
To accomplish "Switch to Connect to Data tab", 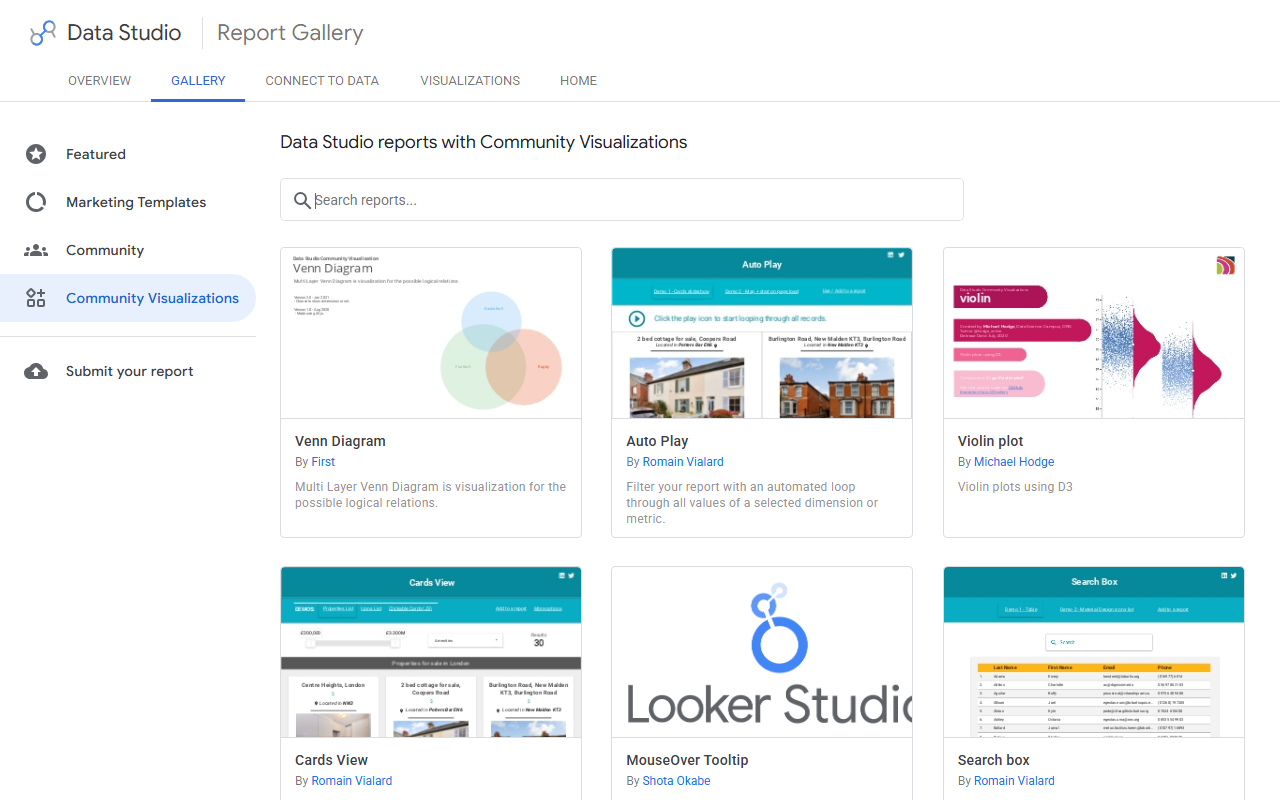I will click(x=322, y=81).
